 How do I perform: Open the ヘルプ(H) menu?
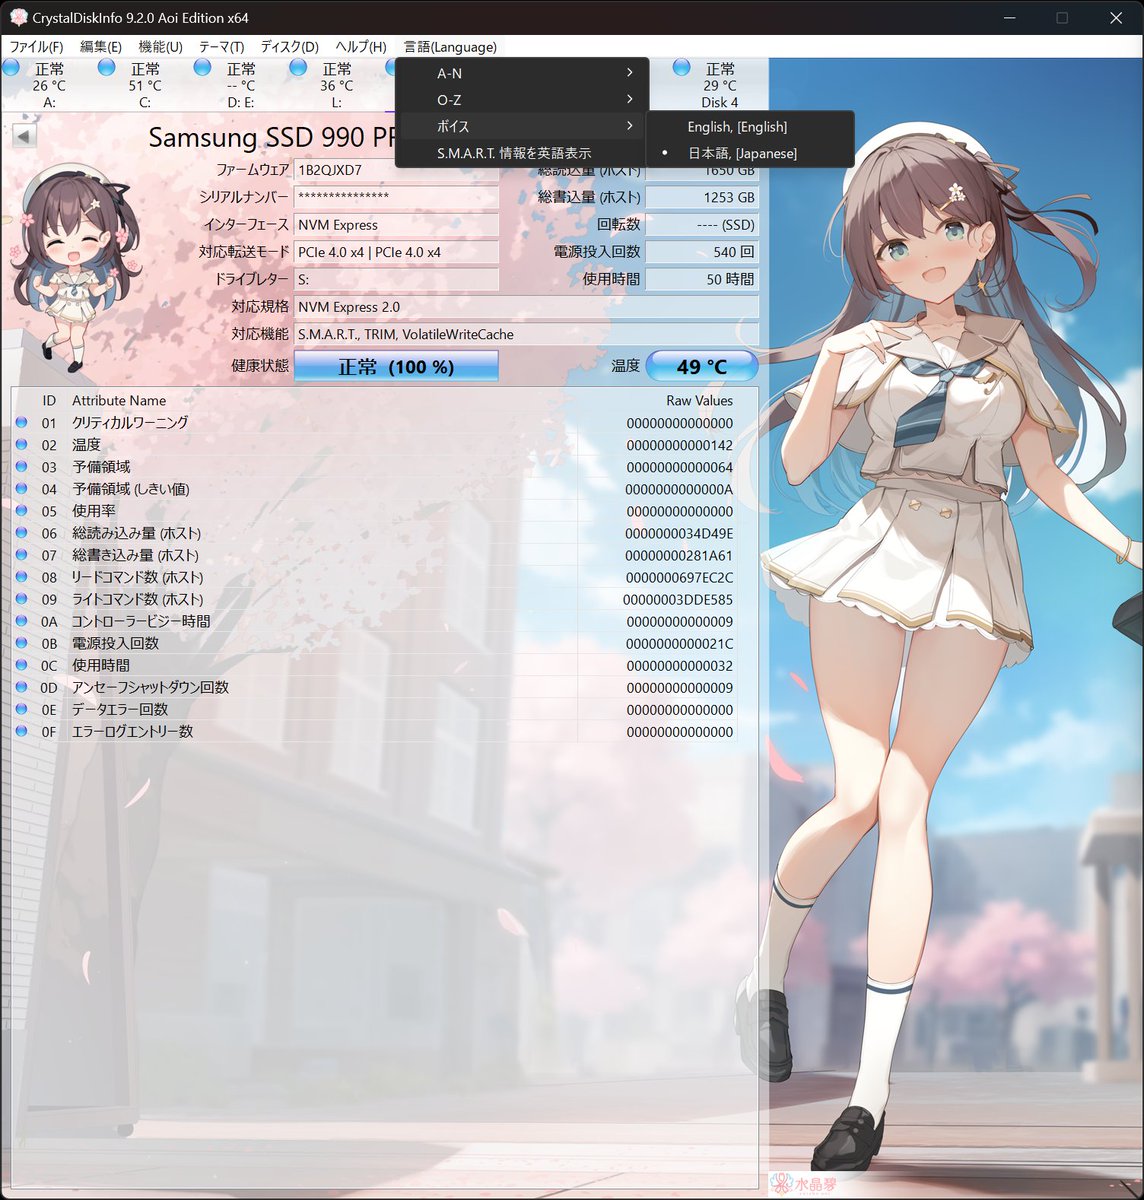(x=361, y=47)
